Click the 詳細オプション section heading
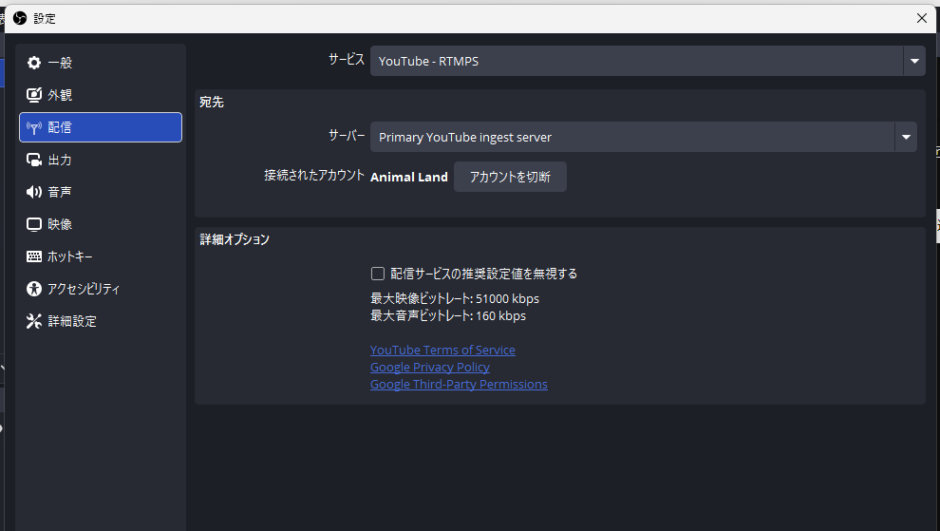This screenshot has height=531, width=940. point(234,240)
